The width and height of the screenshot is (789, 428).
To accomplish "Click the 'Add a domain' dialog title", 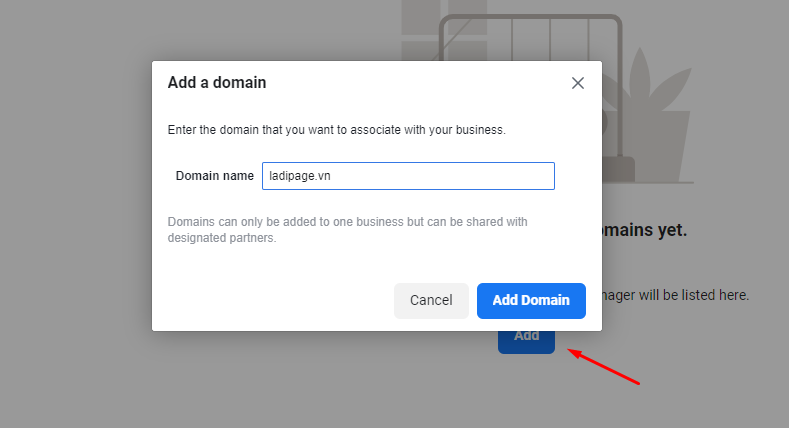I will click(217, 83).
